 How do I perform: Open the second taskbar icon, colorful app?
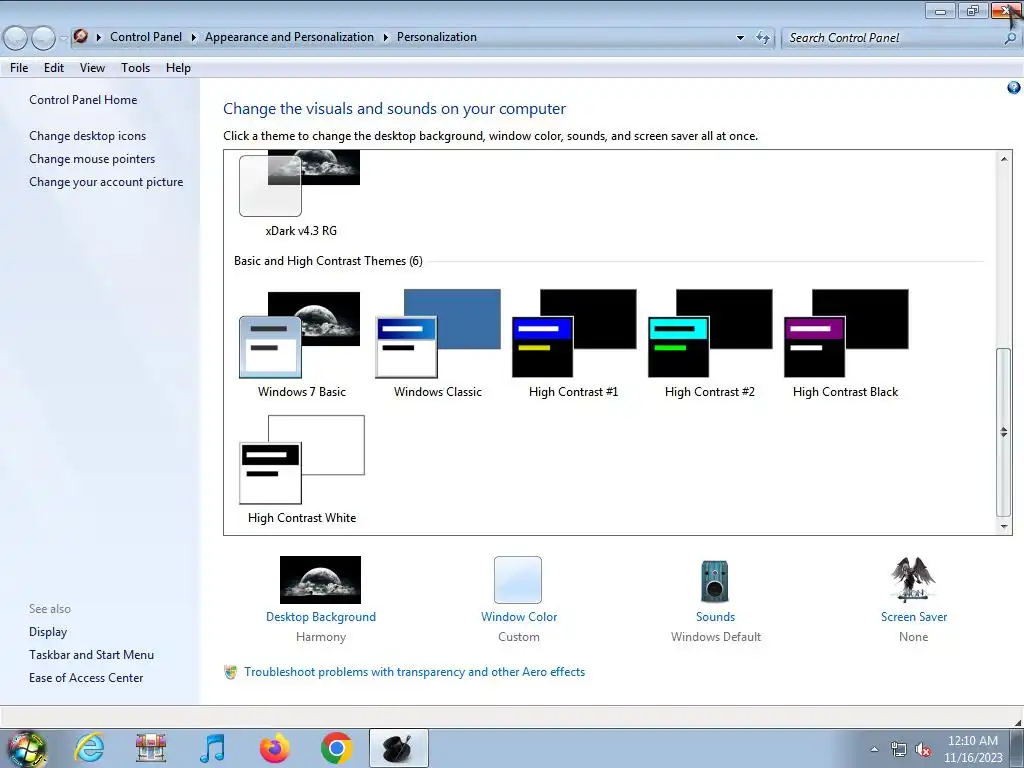tap(151, 748)
